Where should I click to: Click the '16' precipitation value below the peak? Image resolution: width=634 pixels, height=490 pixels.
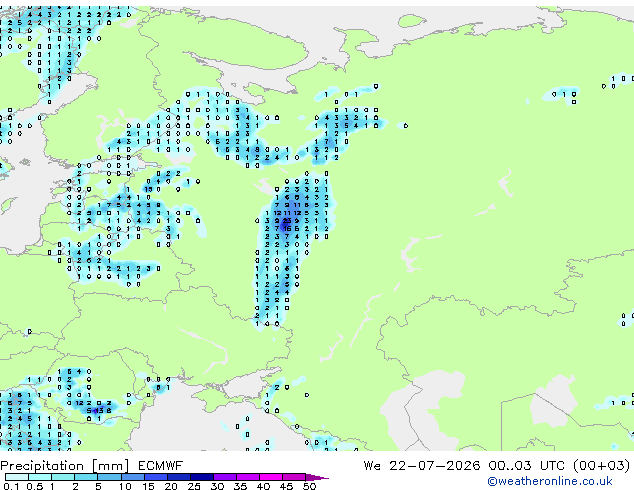287,229
